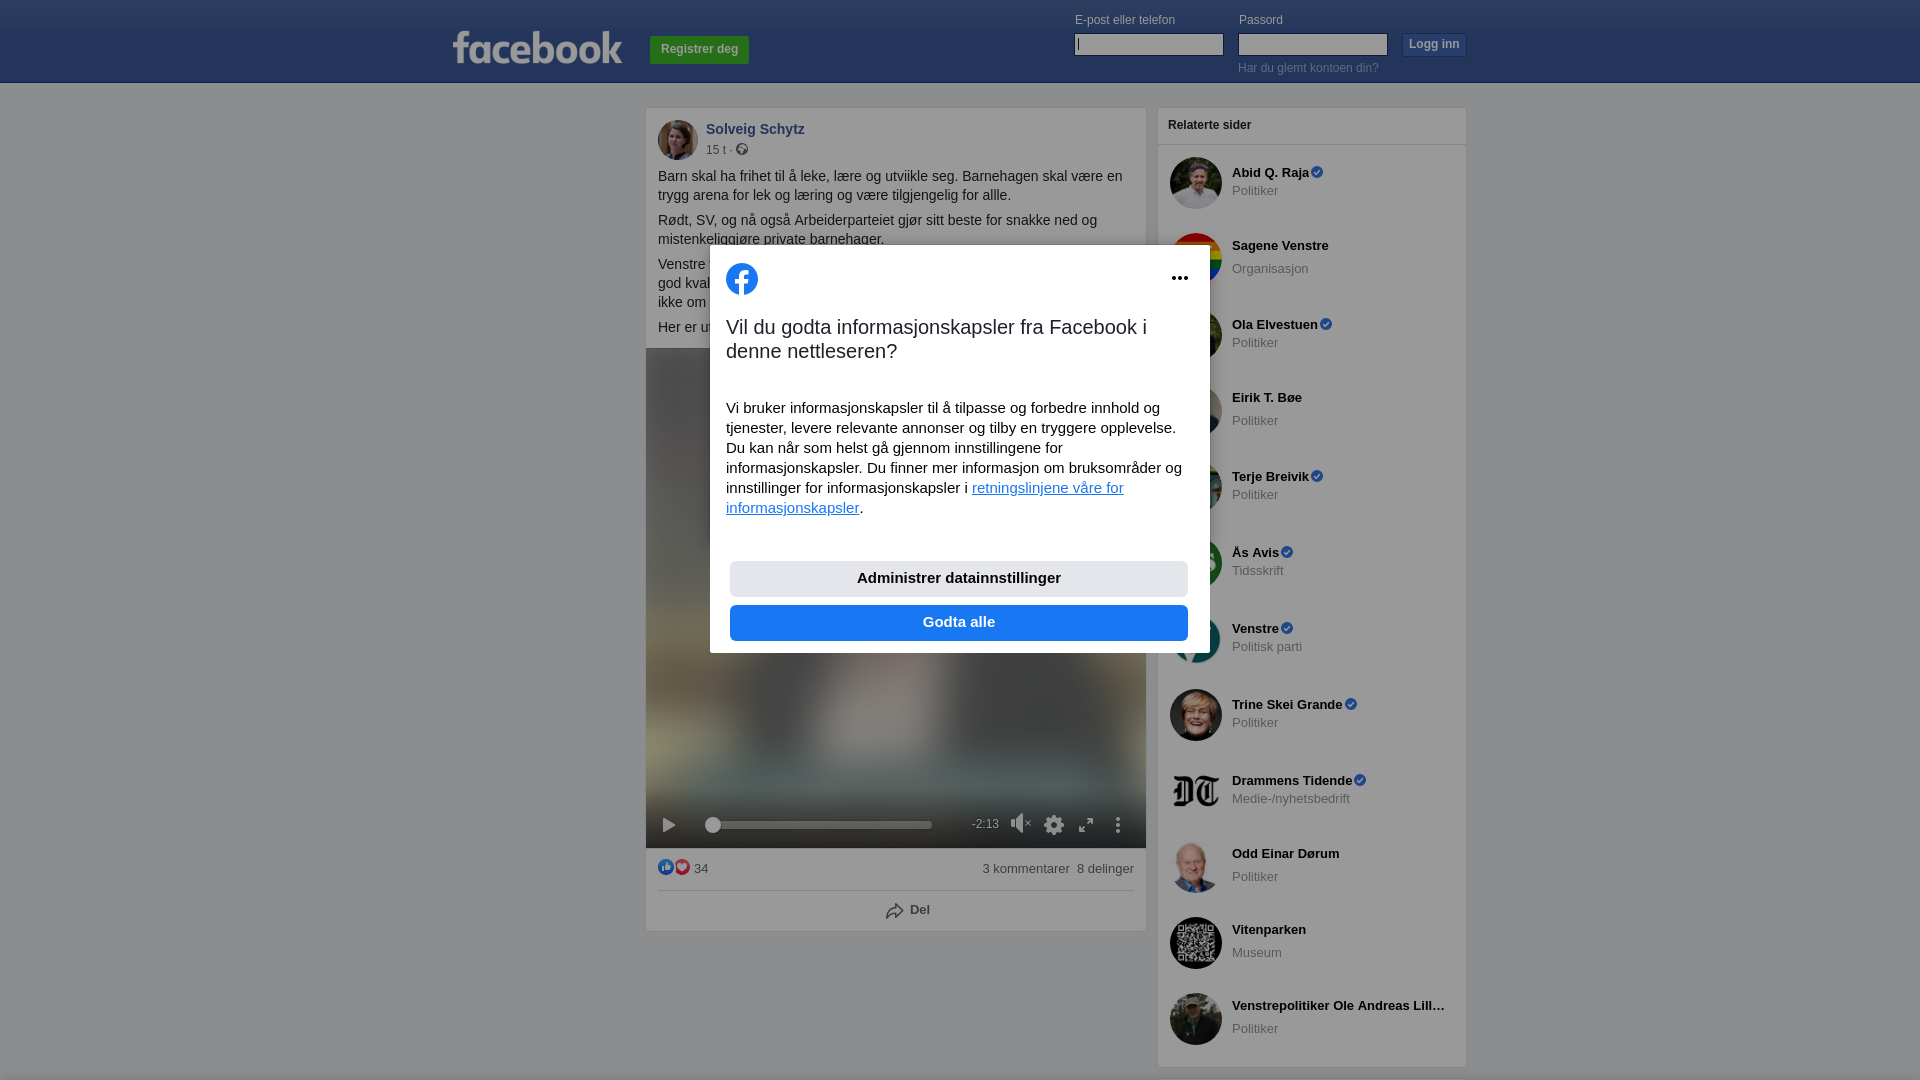Unmute the video volume icon
1920x1080 pixels.
(x=1020, y=823)
